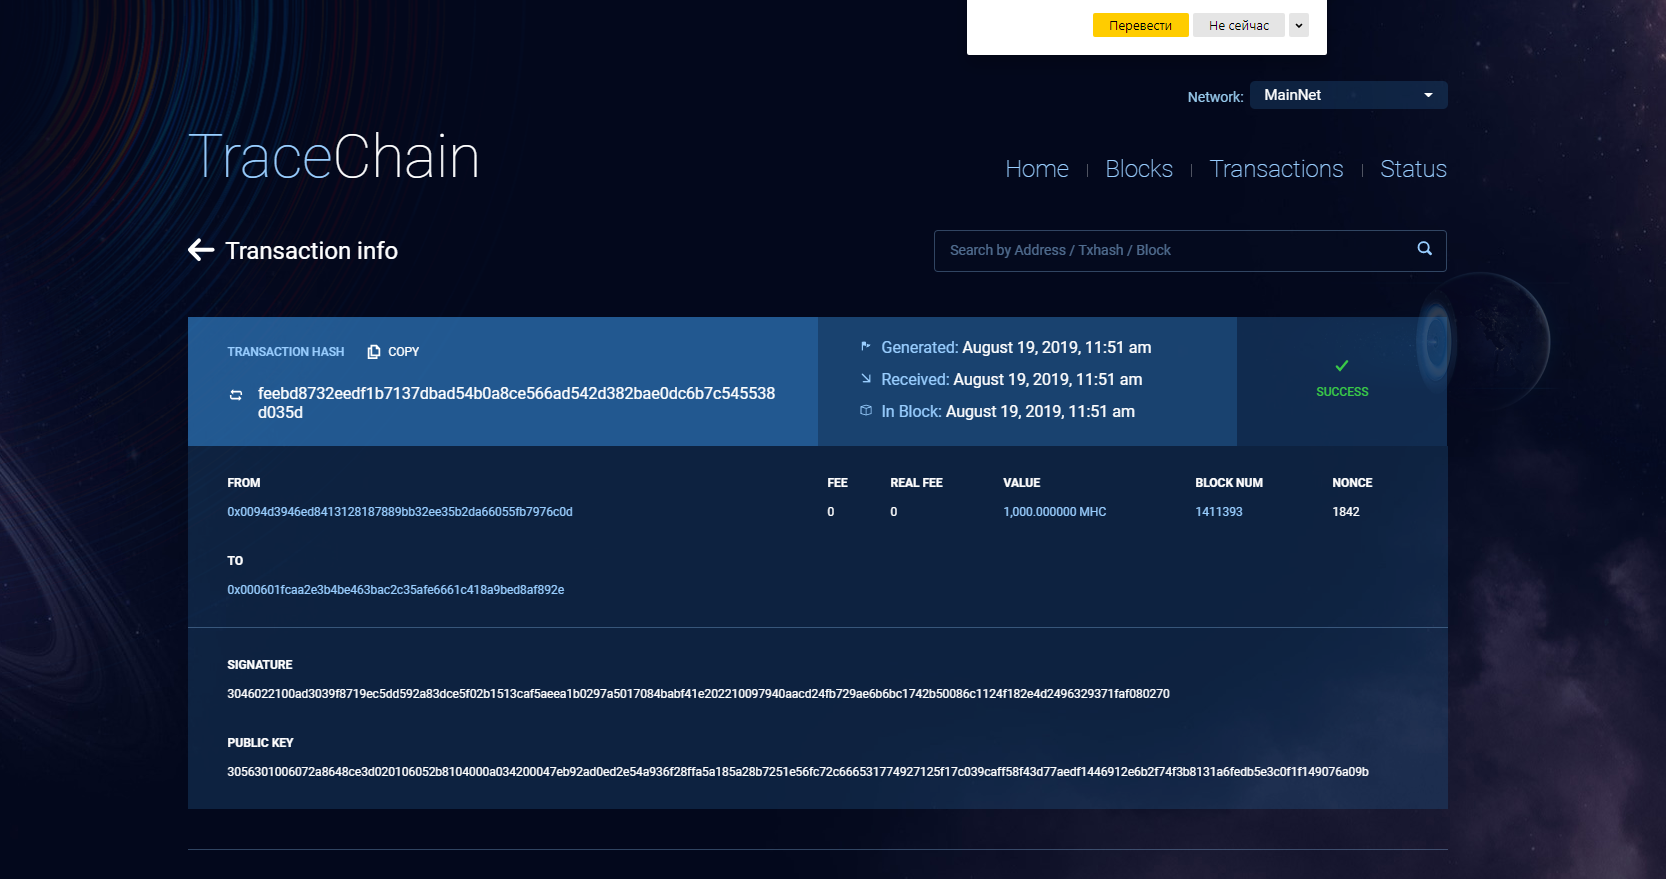1666x879 pixels.
Task: Open the Blocks page
Action: [x=1139, y=169]
